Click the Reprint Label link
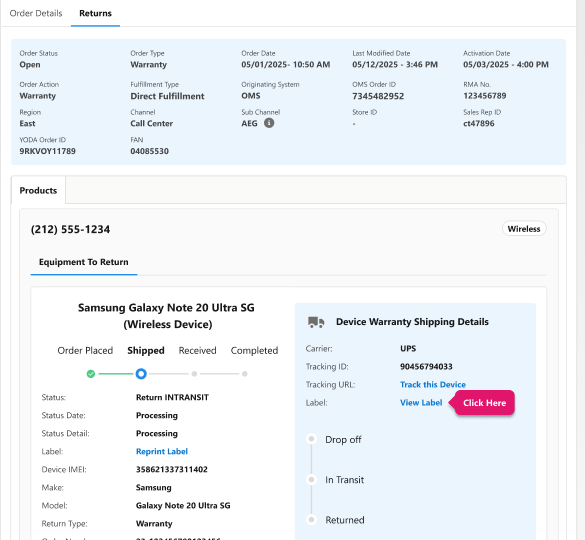 tap(162, 451)
